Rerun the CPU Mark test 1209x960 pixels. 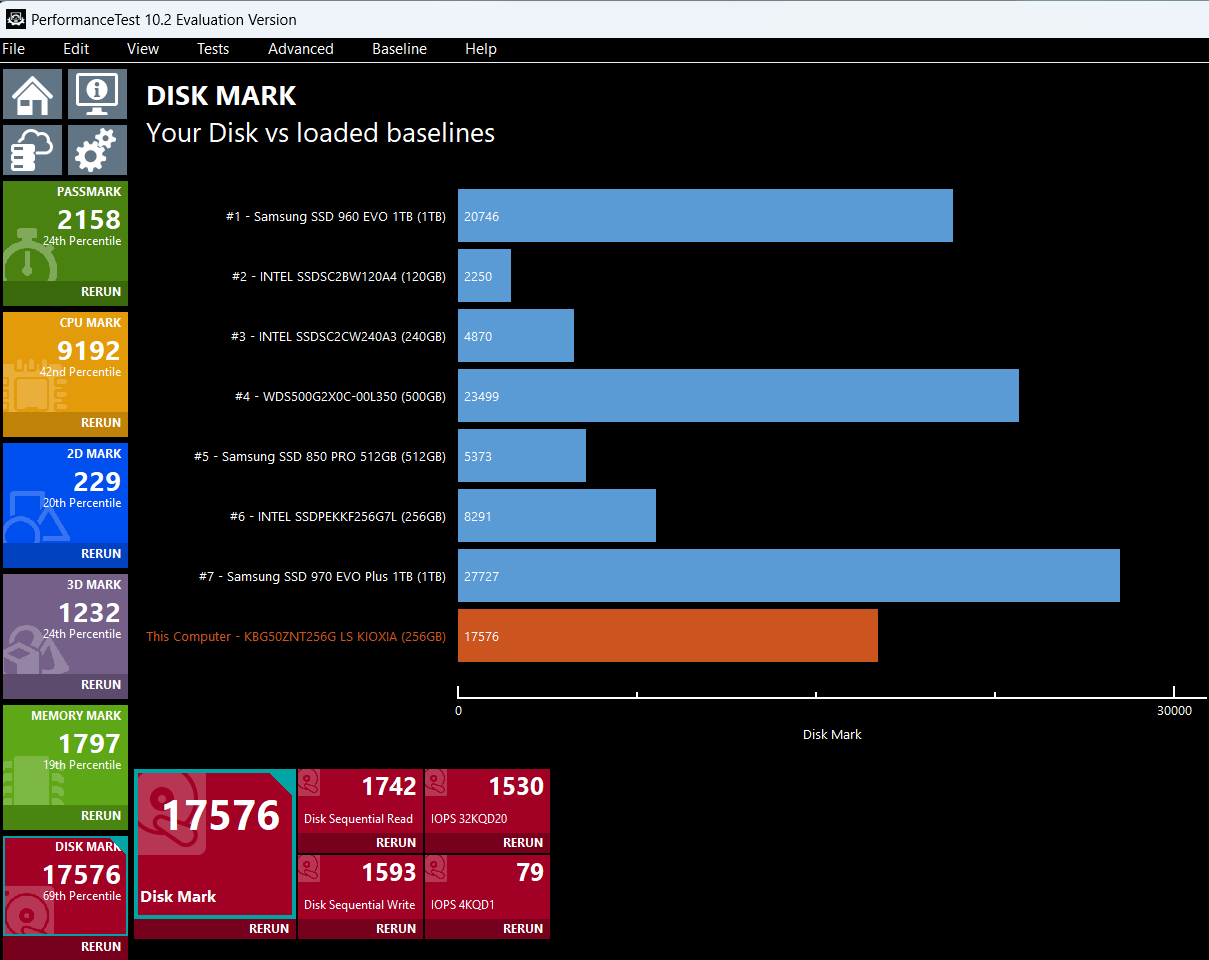pyautogui.click(x=101, y=423)
